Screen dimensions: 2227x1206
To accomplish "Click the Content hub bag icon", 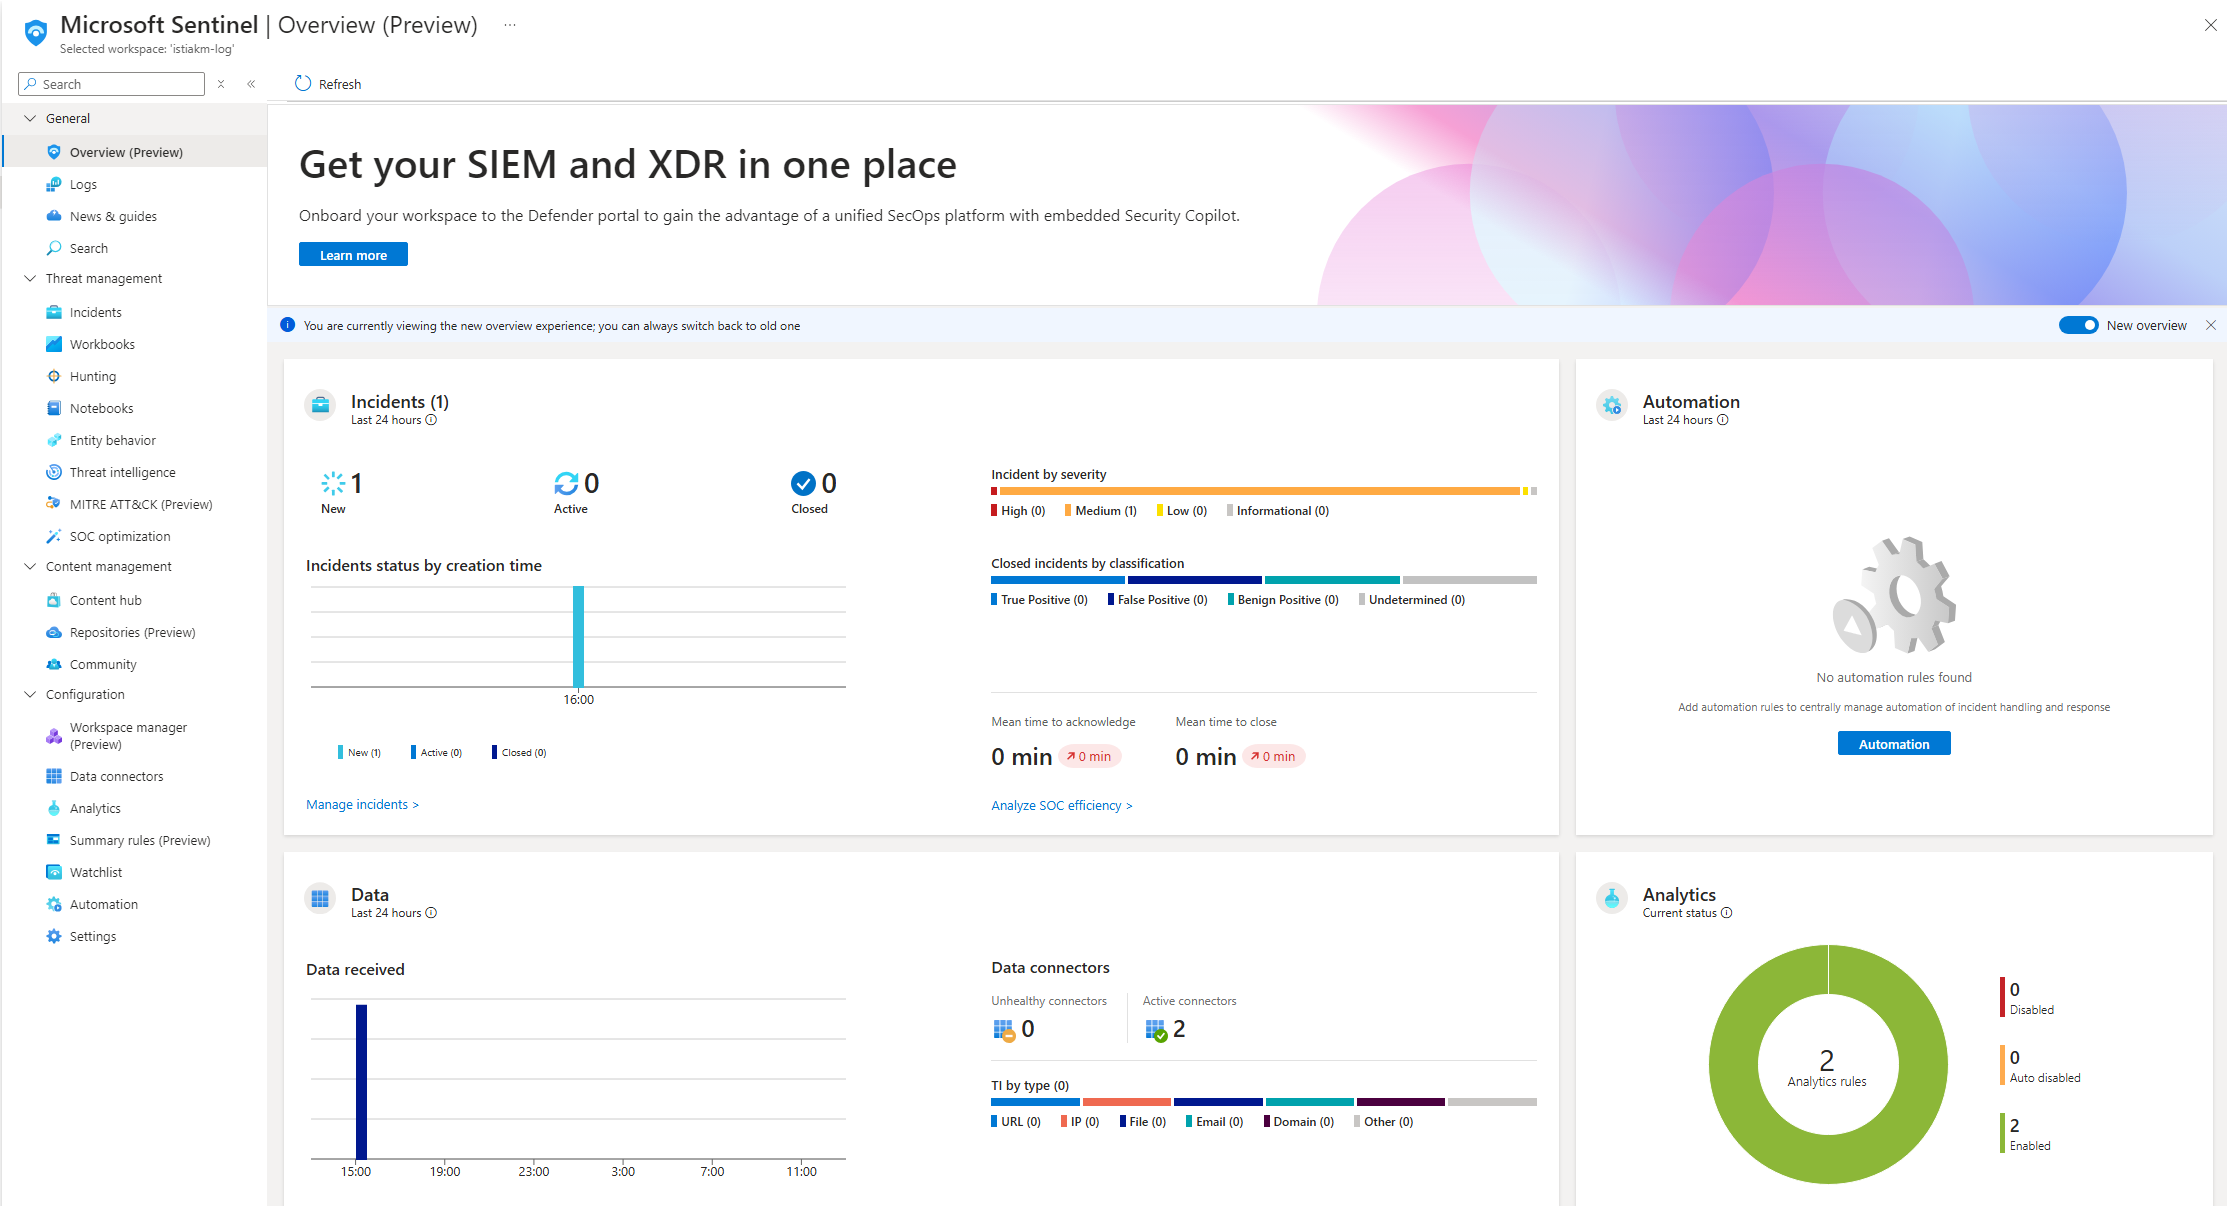I will click(x=54, y=600).
